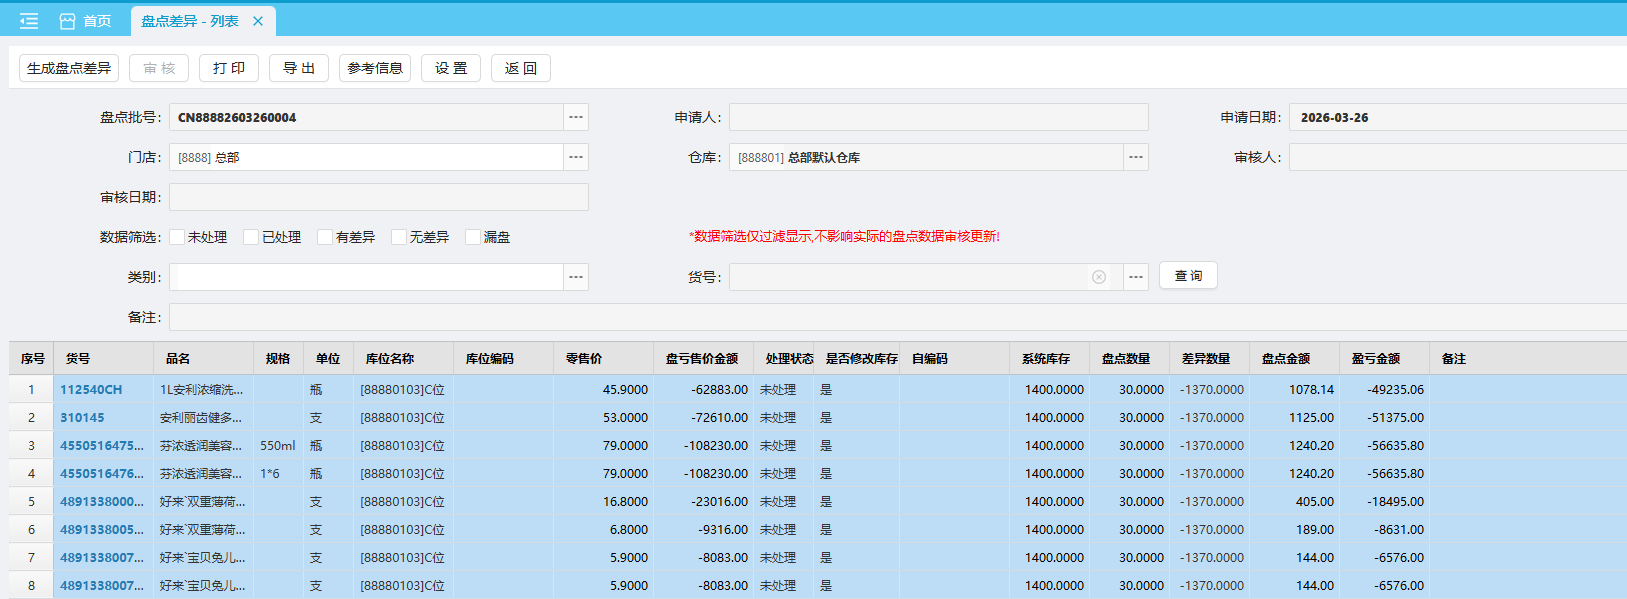The width and height of the screenshot is (1627, 599).
Task: Open 门店 lookup ellipsis button
Action: [576, 157]
